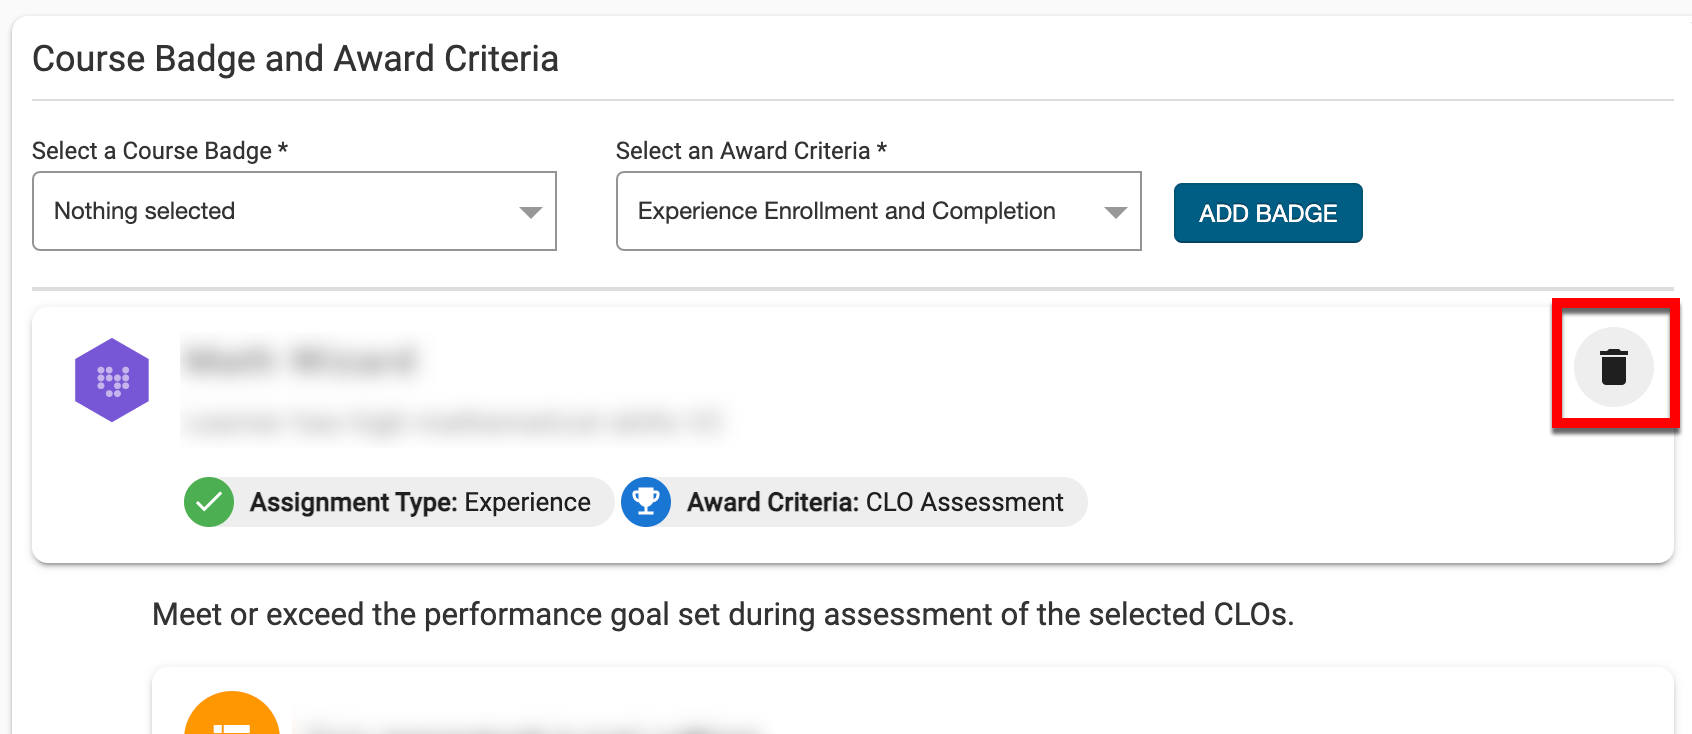Image resolution: width=1692 pixels, height=734 pixels.
Task: Click the Select a Course Badge label
Action: pos(160,151)
